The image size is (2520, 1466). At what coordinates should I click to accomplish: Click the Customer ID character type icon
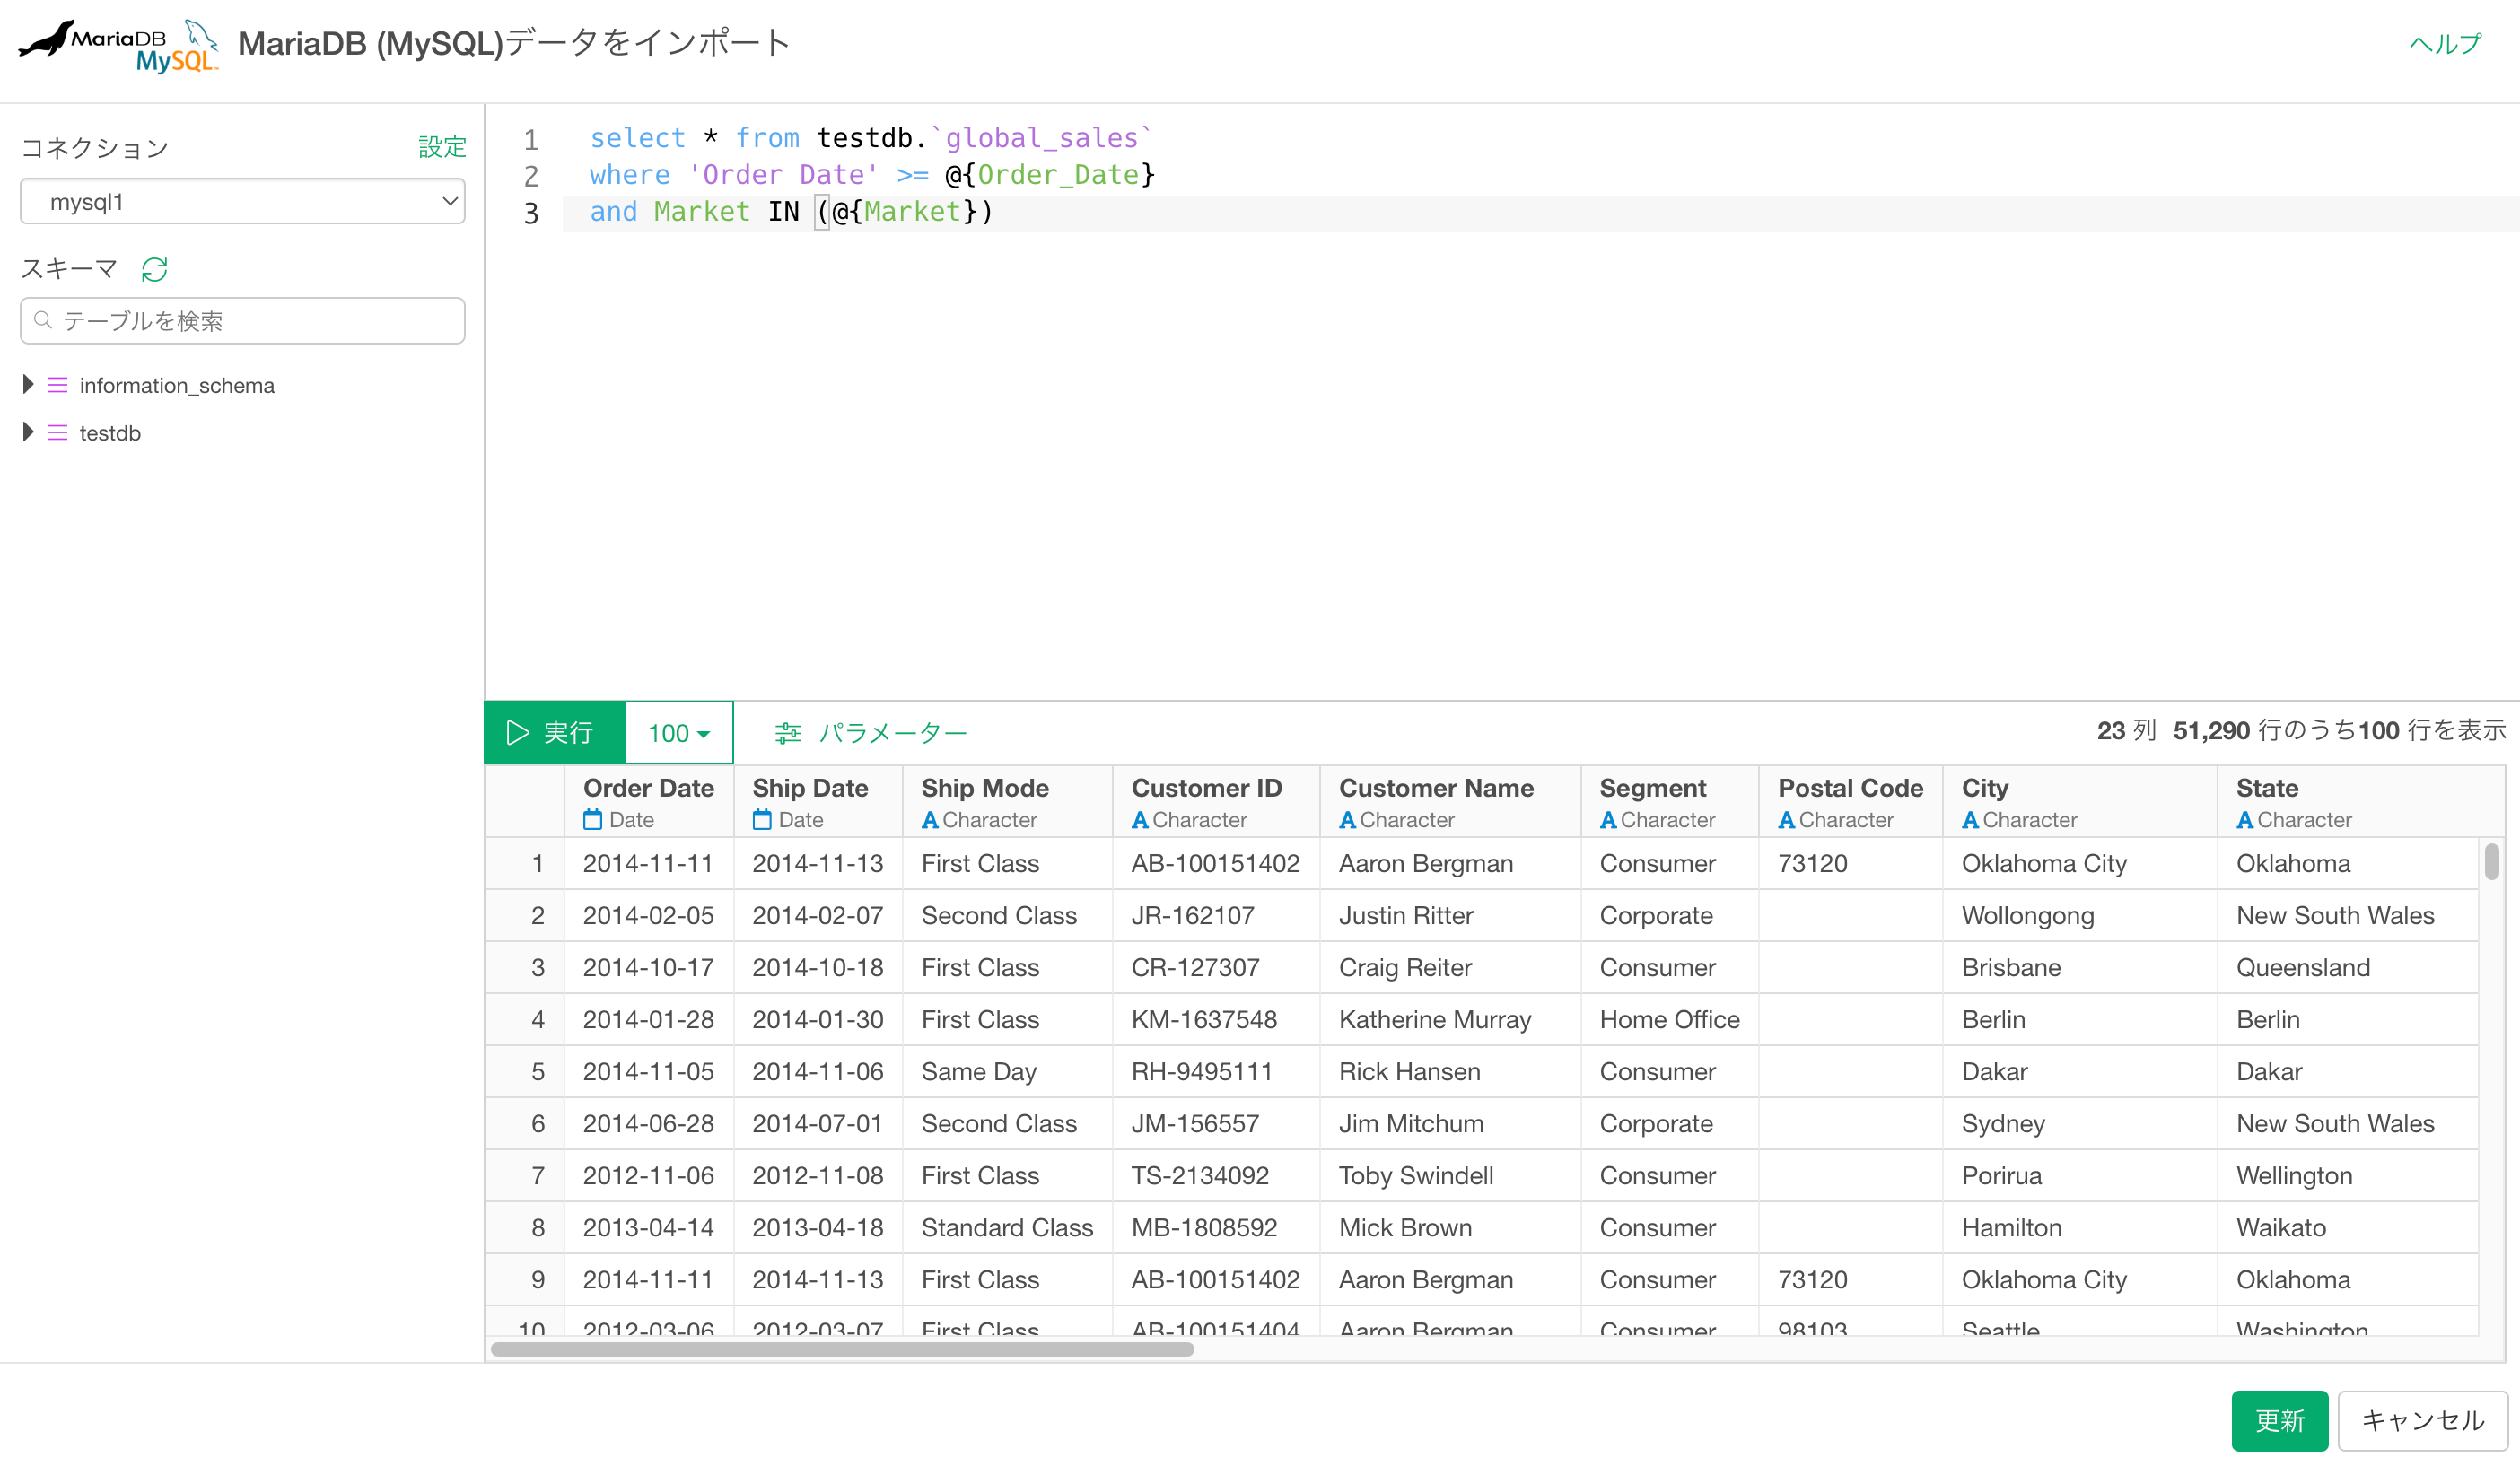tap(1140, 820)
